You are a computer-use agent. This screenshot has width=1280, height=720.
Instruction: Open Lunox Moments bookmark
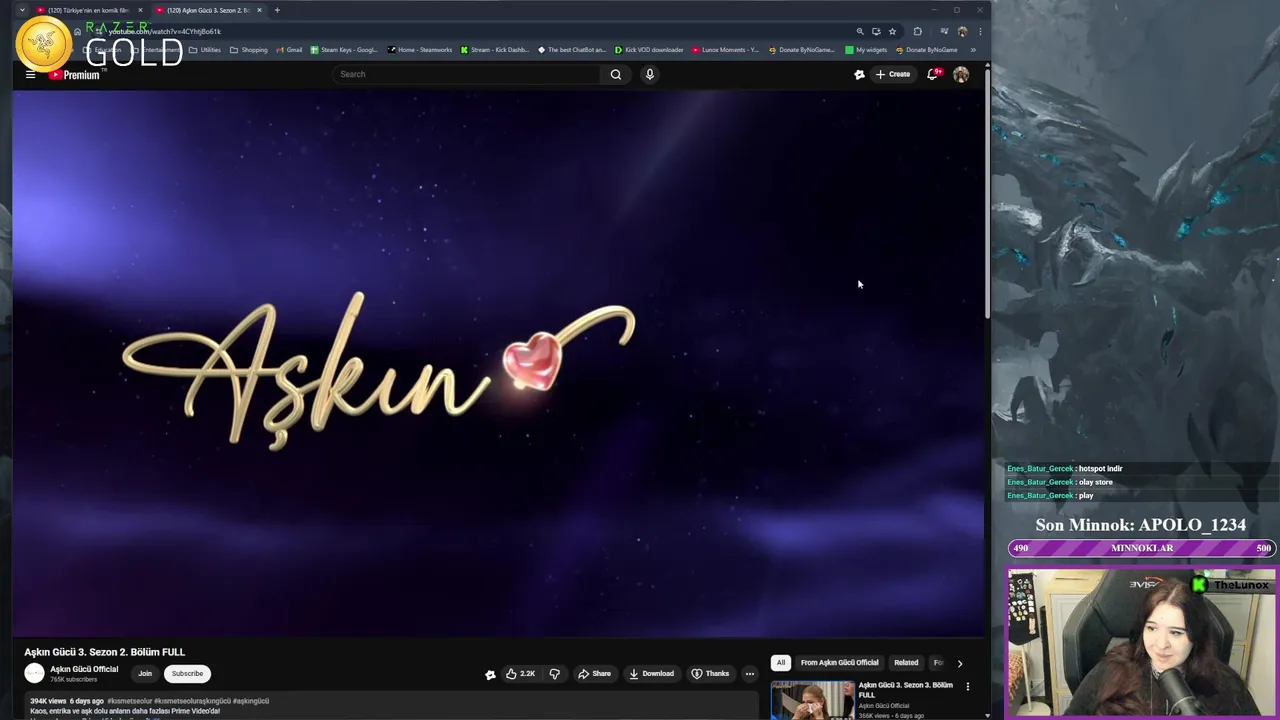click(726, 50)
